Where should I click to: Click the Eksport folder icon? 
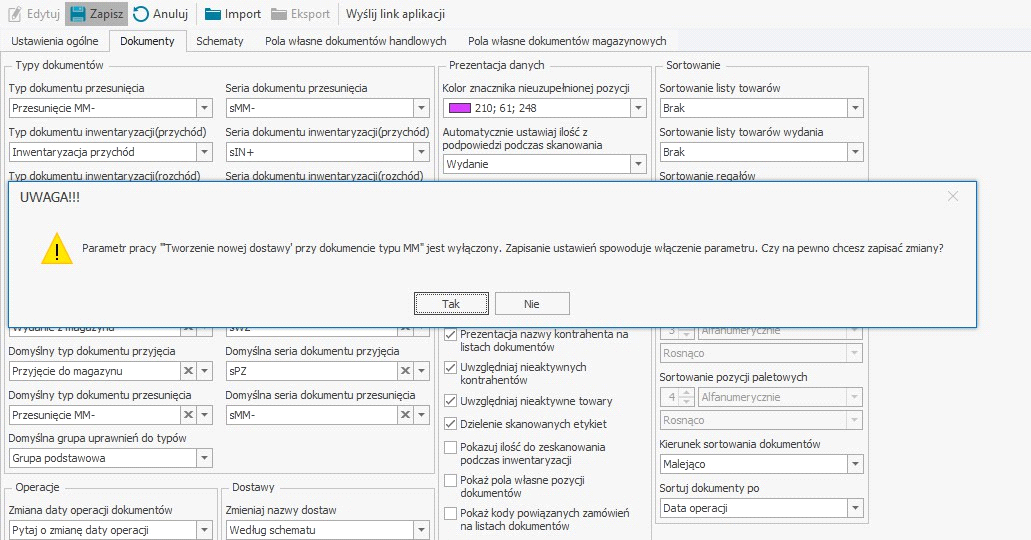pos(279,14)
